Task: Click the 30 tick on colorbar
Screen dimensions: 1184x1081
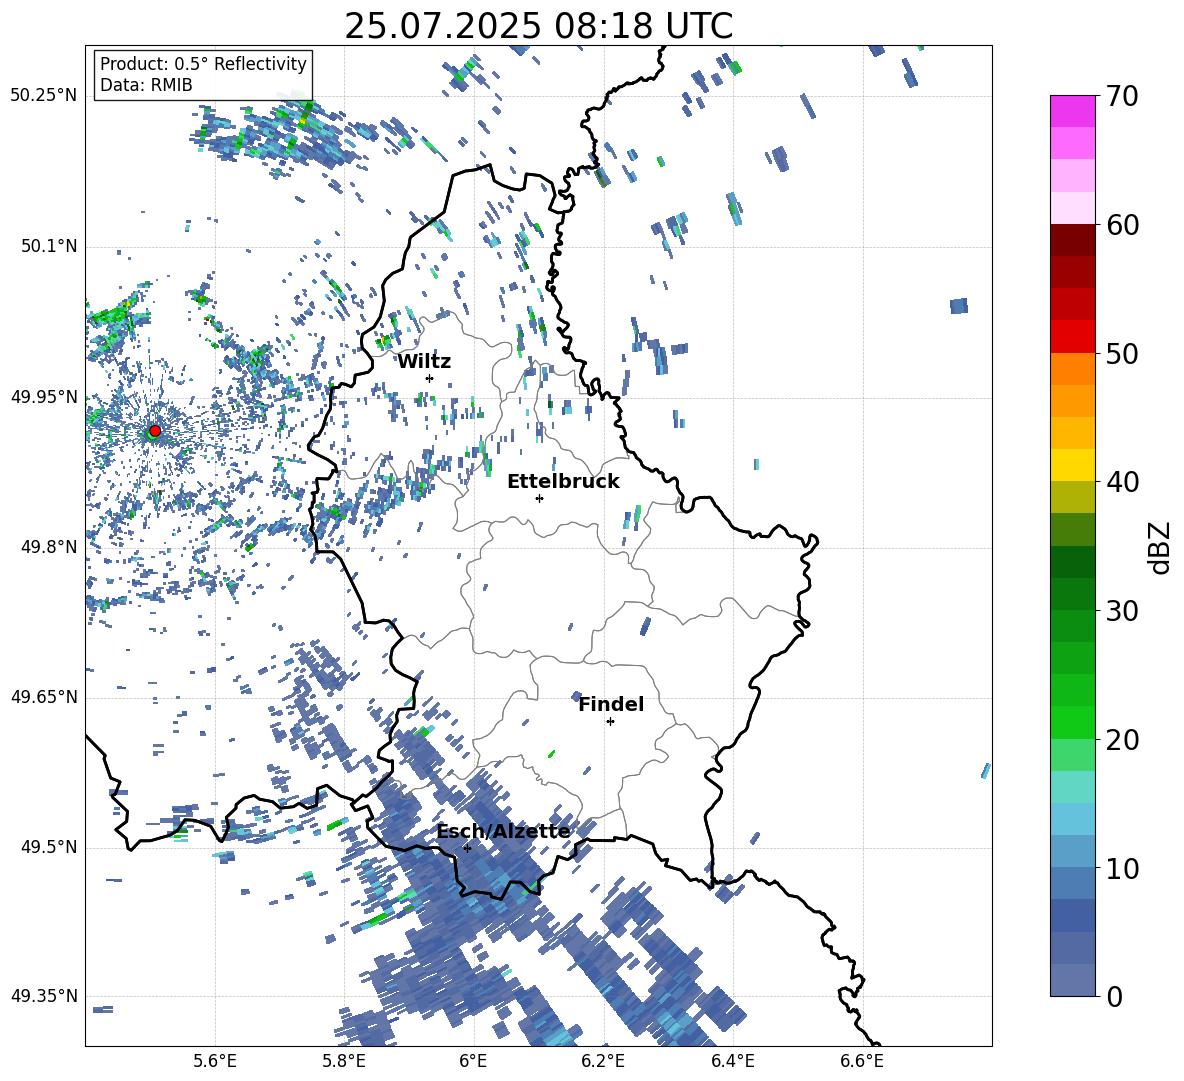Action: click(1122, 611)
